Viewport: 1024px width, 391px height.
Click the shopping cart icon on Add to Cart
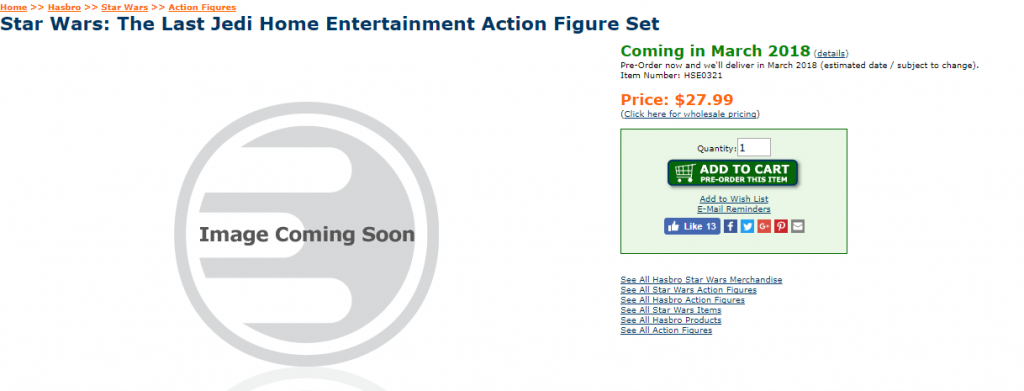coord(684,172)
